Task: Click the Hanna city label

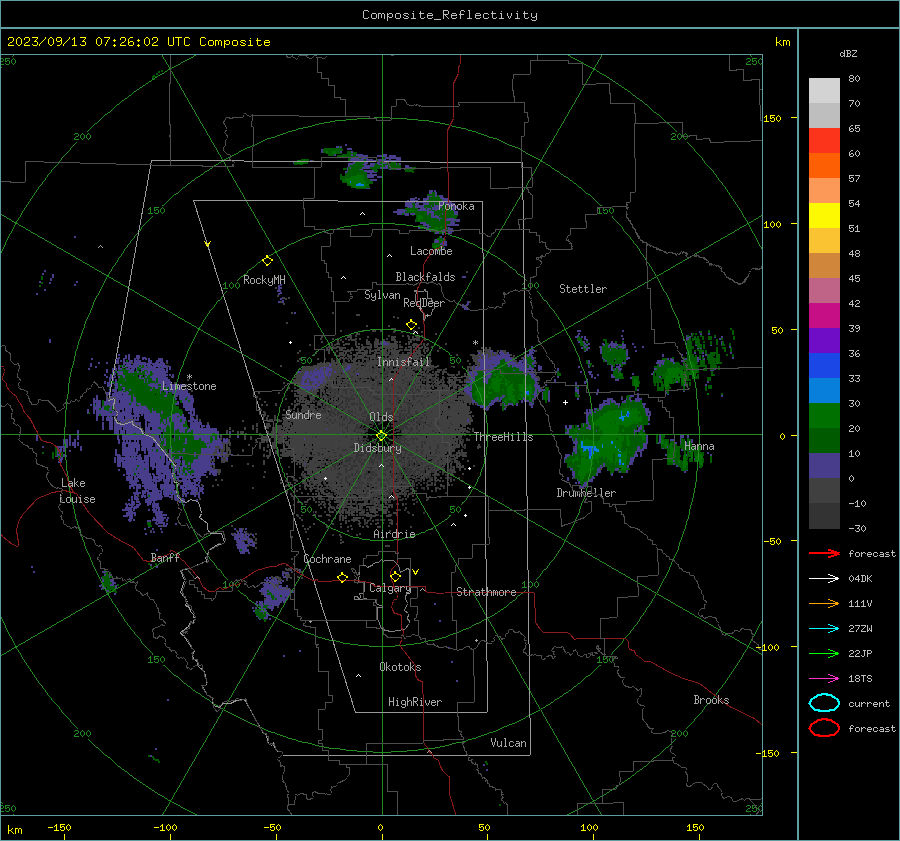Action: click(699, 446)
